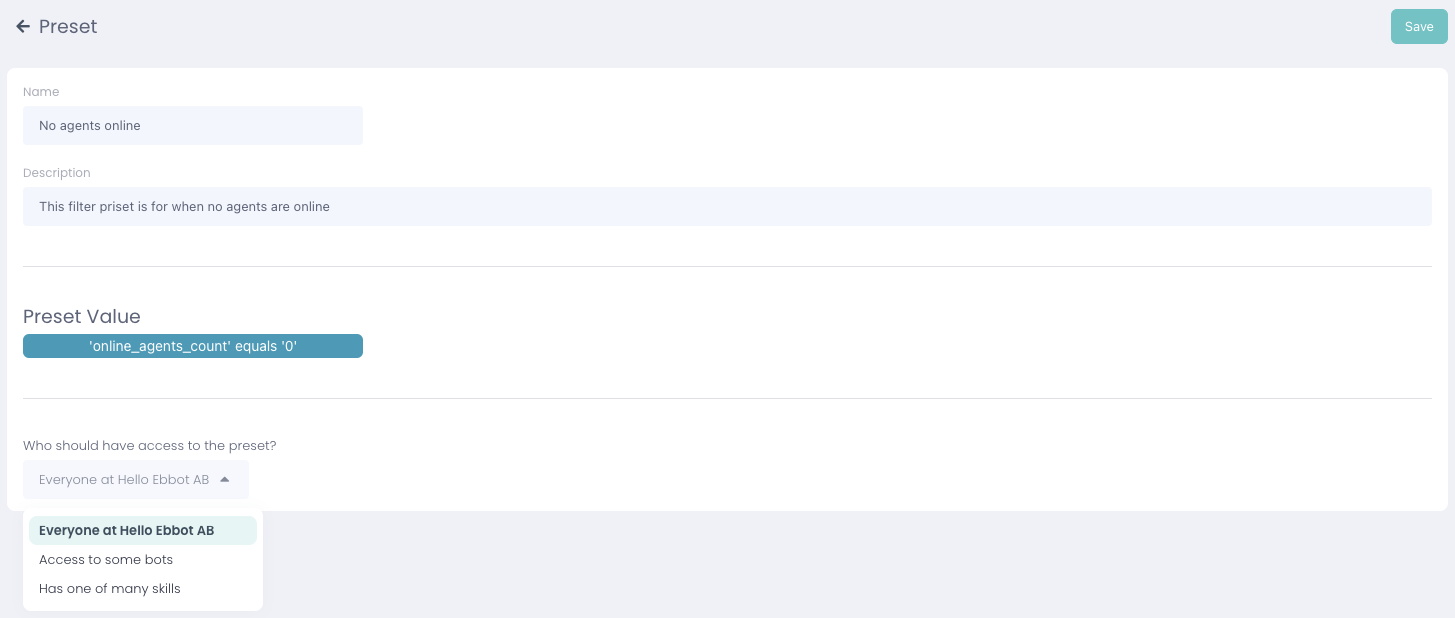The height and width of the screenshot is (618, 1455).
Task: Choose 'Access to some bots' option
Action: 106,560
